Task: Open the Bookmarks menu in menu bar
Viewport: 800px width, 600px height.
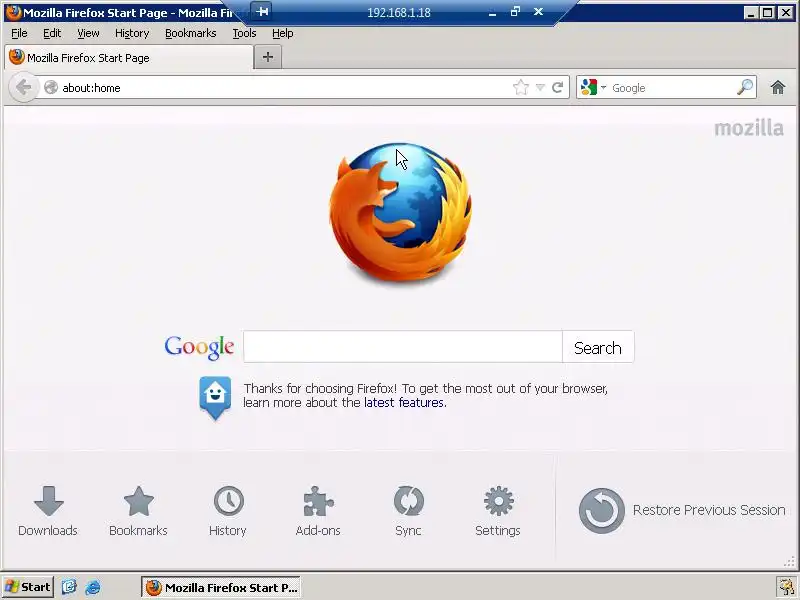Action: click(x=191, y=33)
